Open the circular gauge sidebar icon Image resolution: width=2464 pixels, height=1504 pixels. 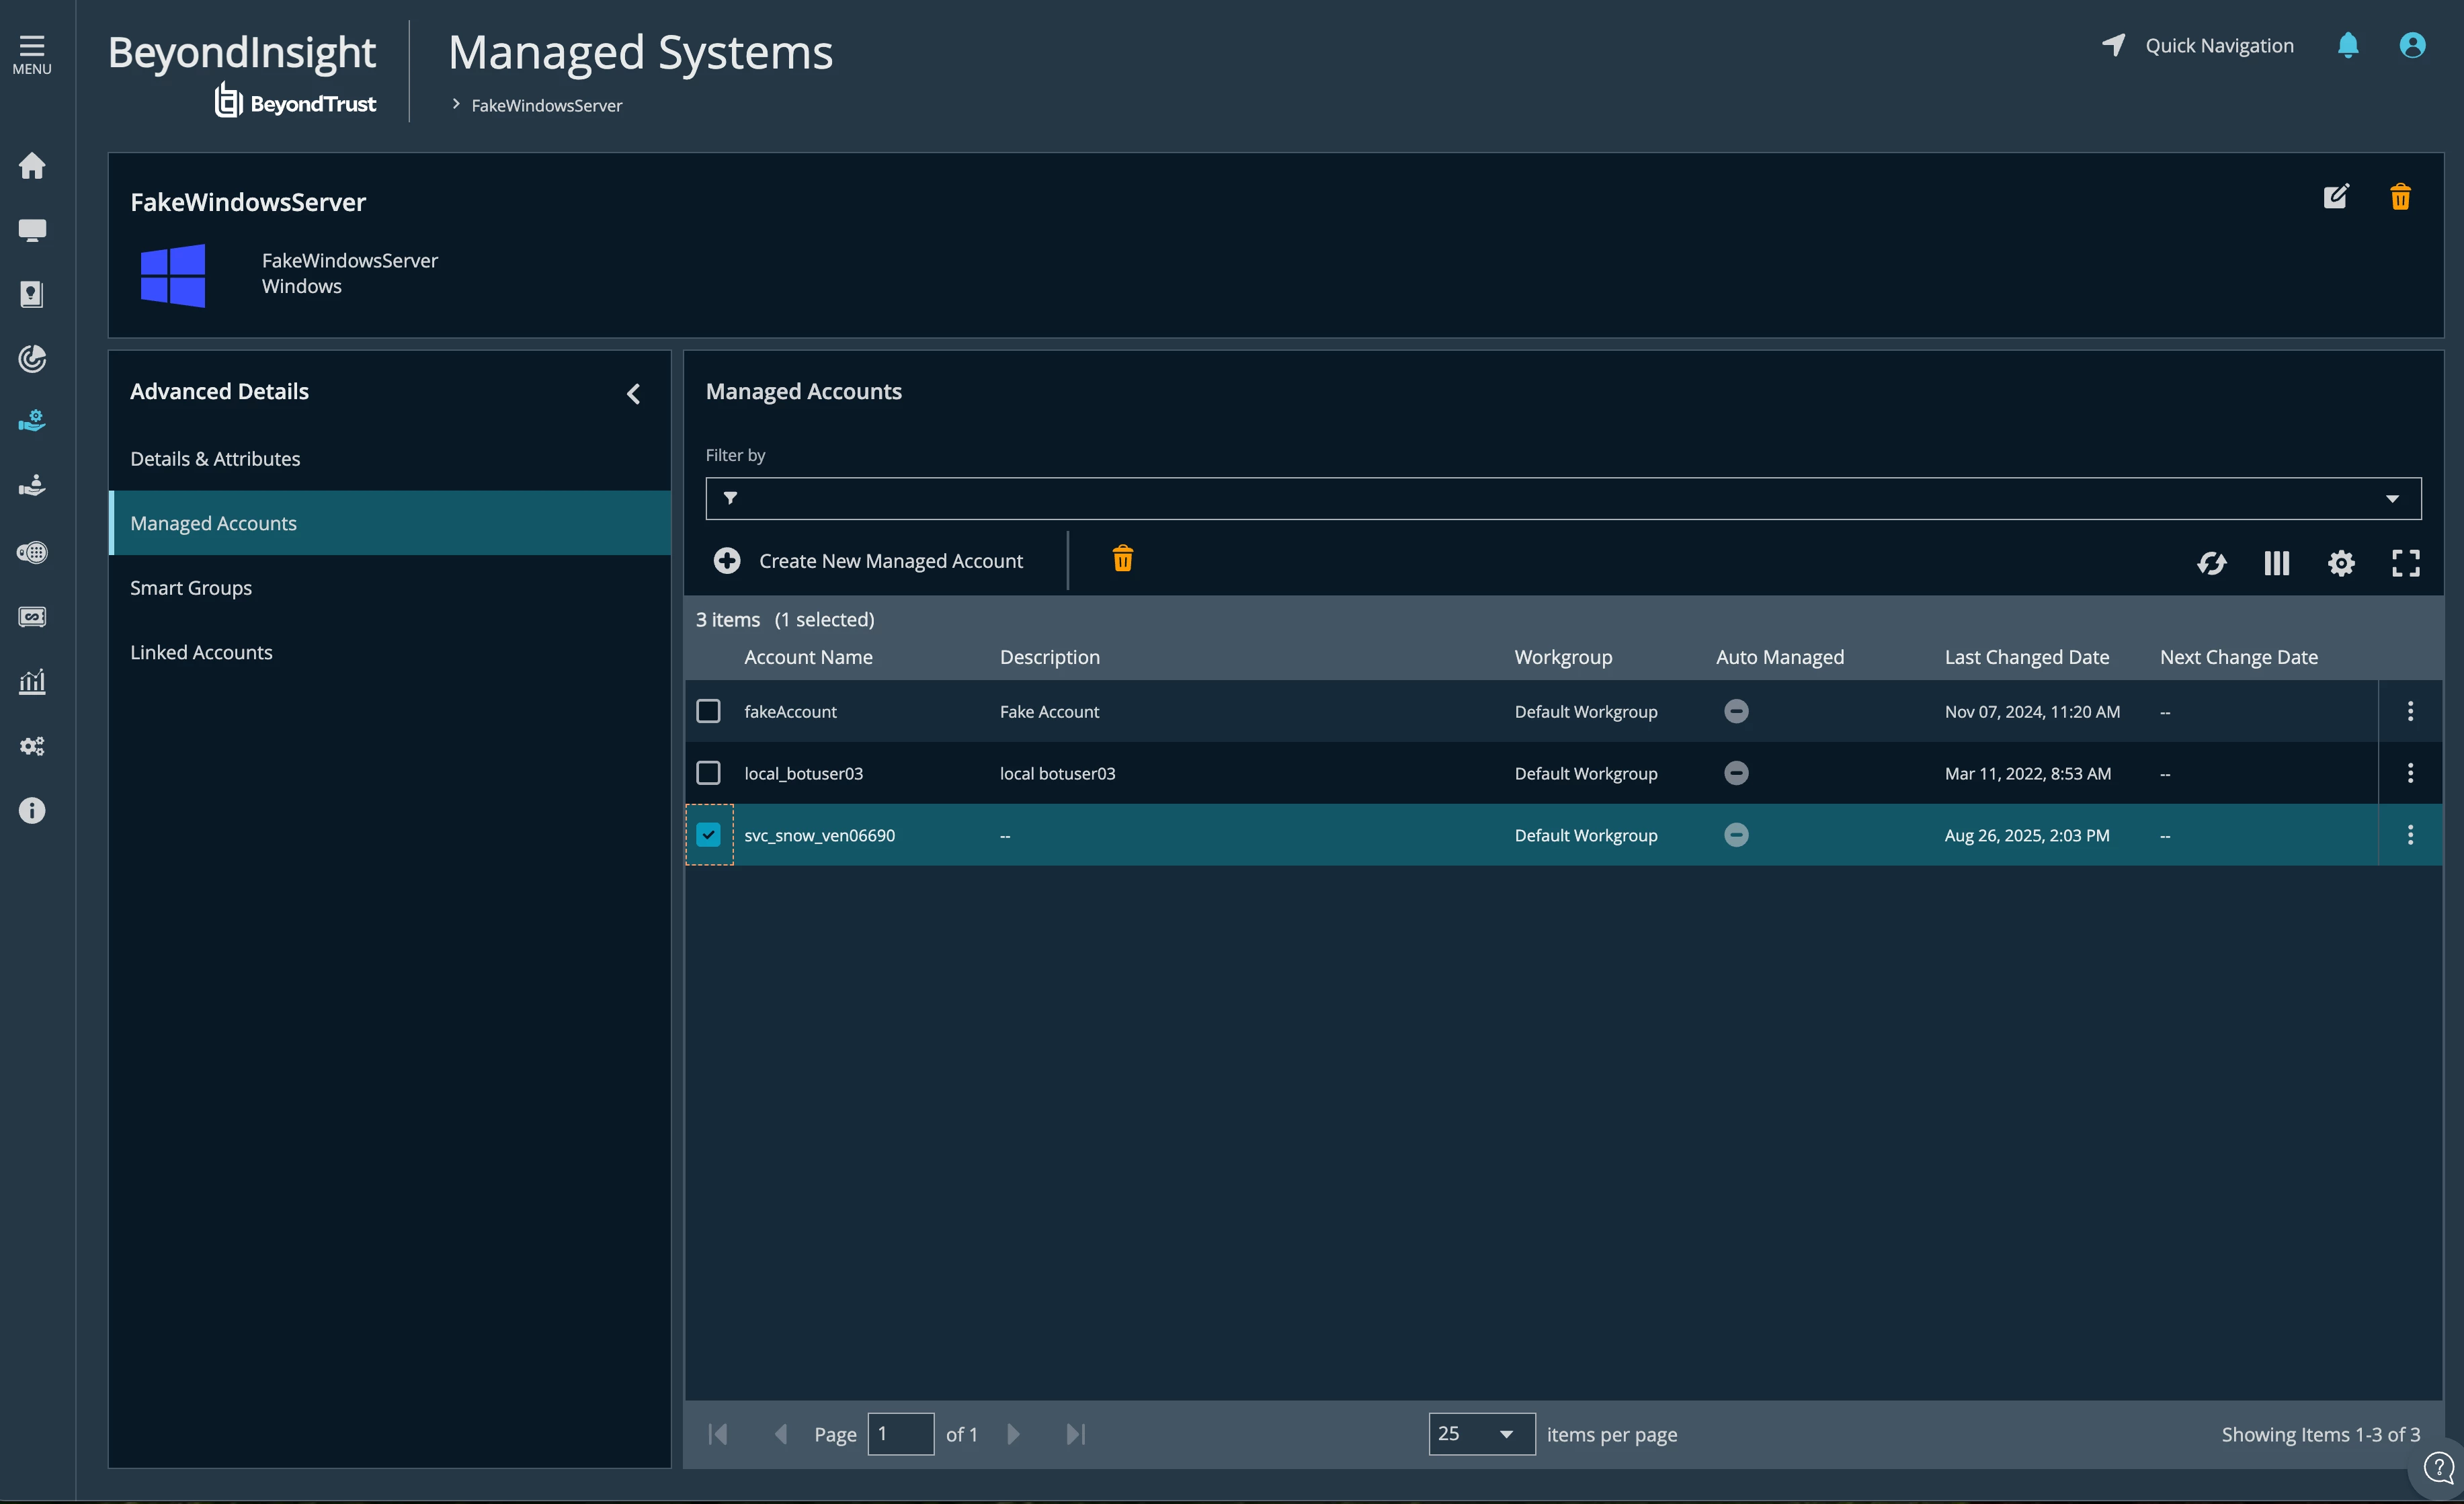tap(32, 358)
